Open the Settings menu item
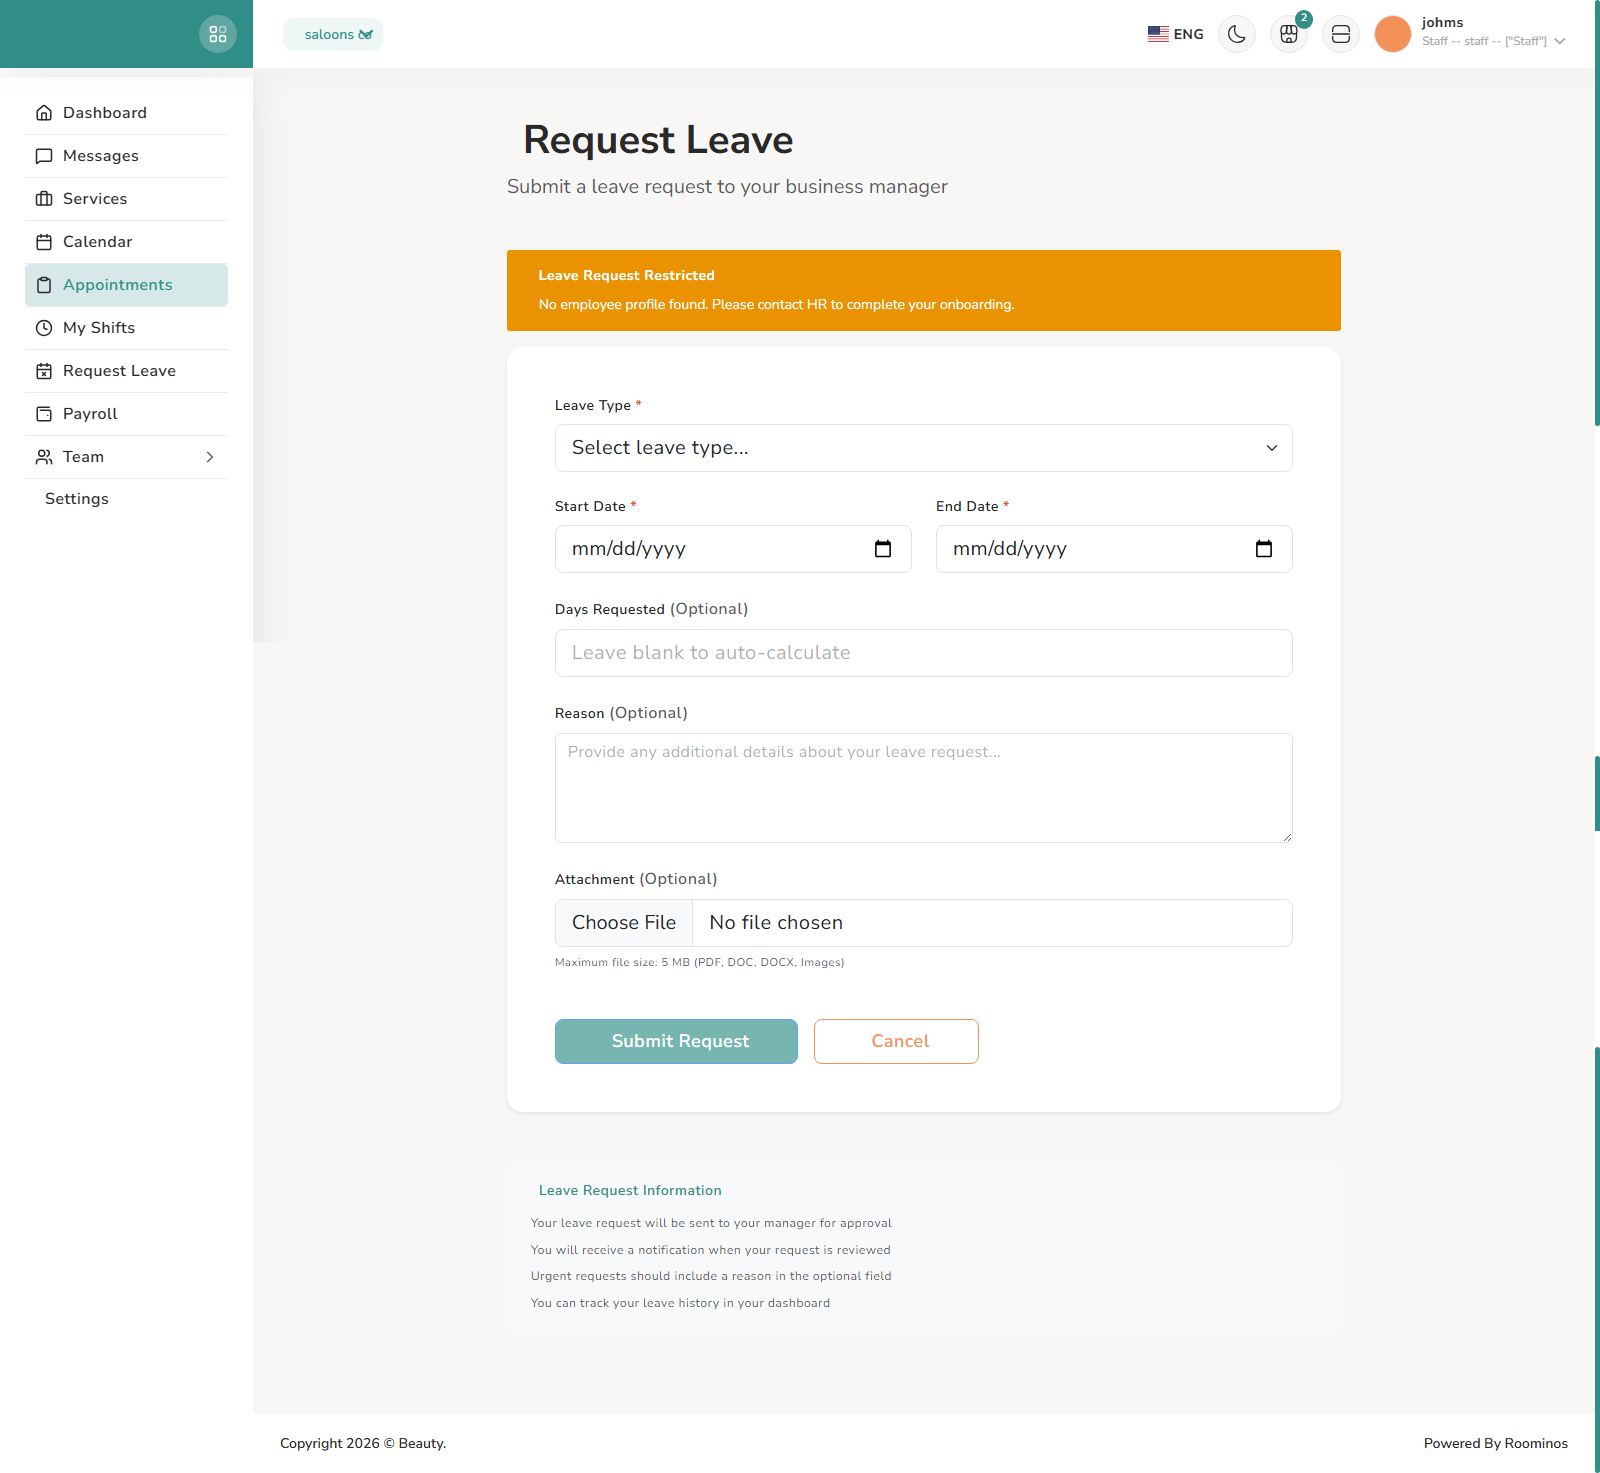Viewport: 1600px width, 1473px height. (x=76, y=498)
